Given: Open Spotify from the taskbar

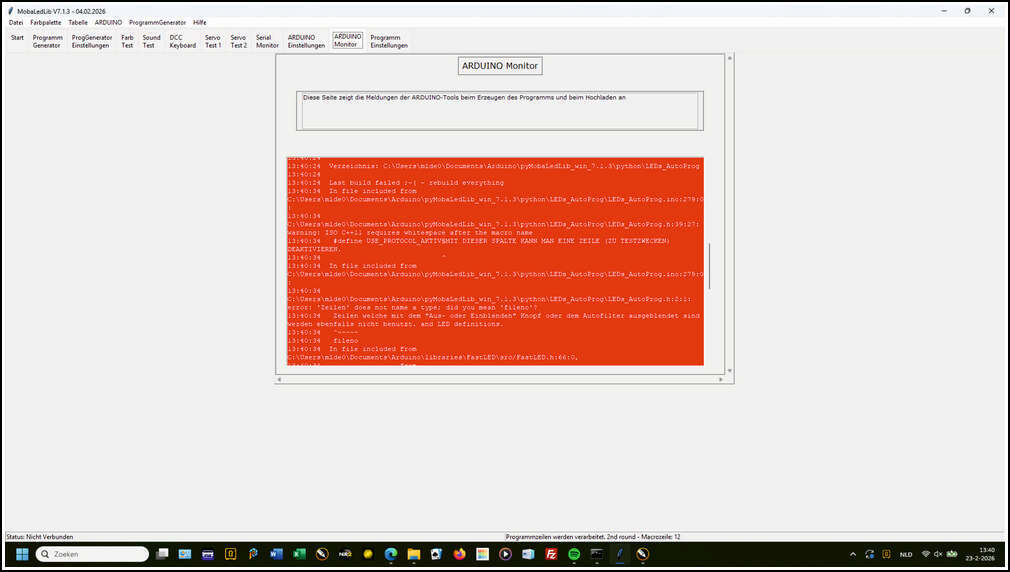Looking at the screenshot, I should pyautogui.click(x=574, y=553).
